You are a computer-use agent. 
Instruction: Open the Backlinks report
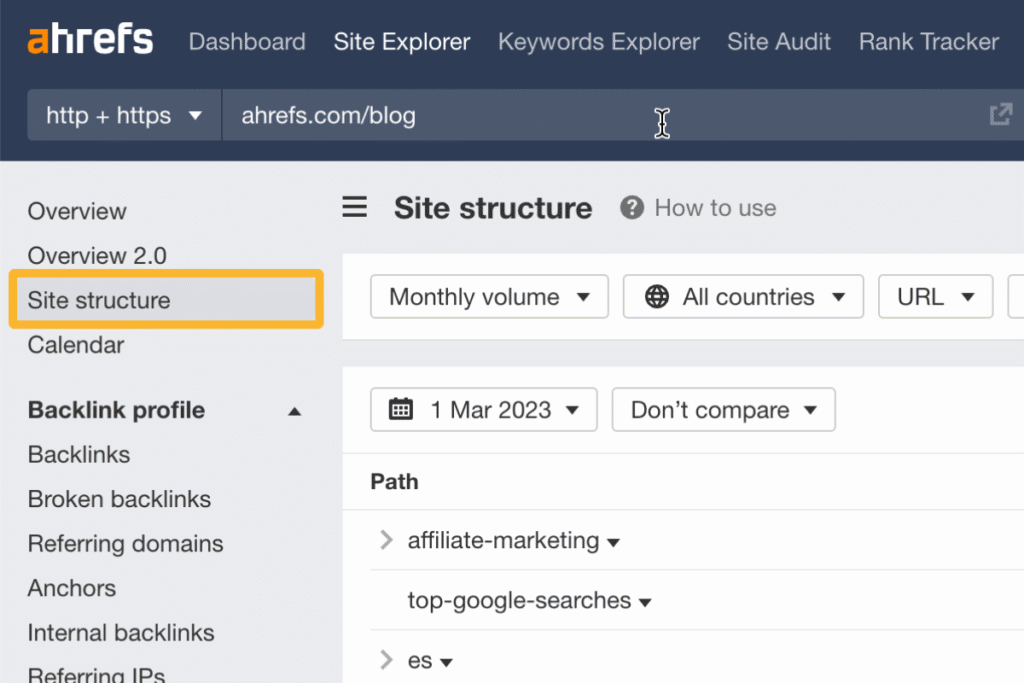point(79,454)
